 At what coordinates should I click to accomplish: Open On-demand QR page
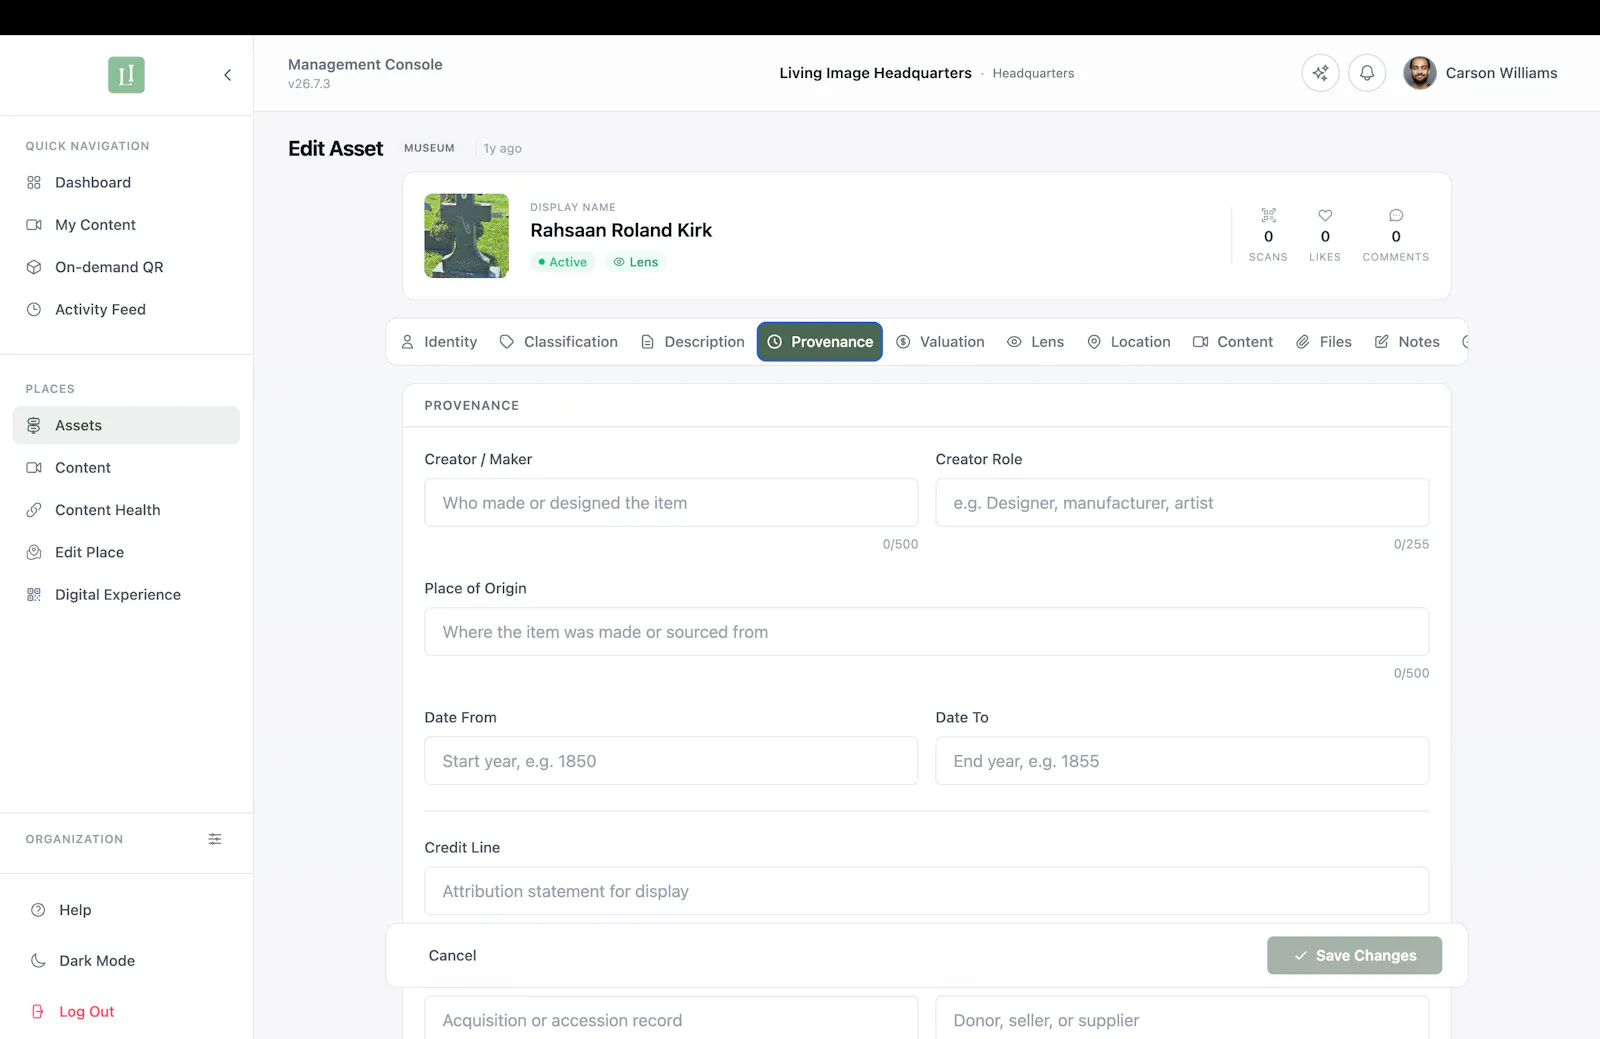[126, 267]
